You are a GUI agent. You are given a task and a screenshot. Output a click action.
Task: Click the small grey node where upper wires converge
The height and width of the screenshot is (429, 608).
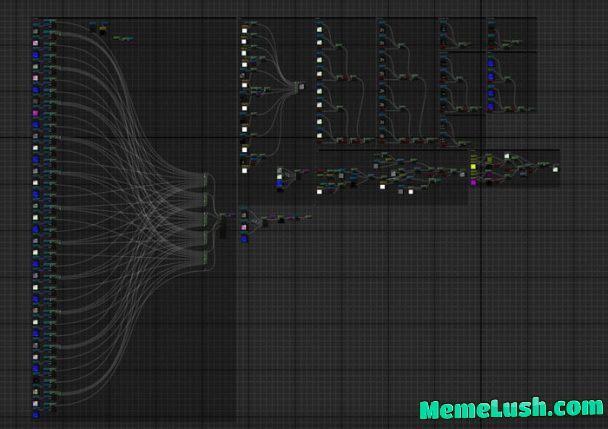point(300,87)
